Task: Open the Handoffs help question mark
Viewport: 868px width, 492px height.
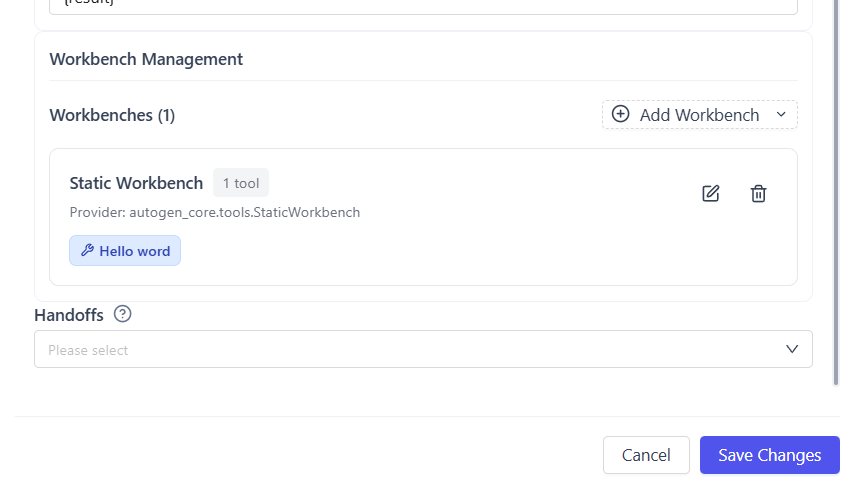Action: pos(122,314)
